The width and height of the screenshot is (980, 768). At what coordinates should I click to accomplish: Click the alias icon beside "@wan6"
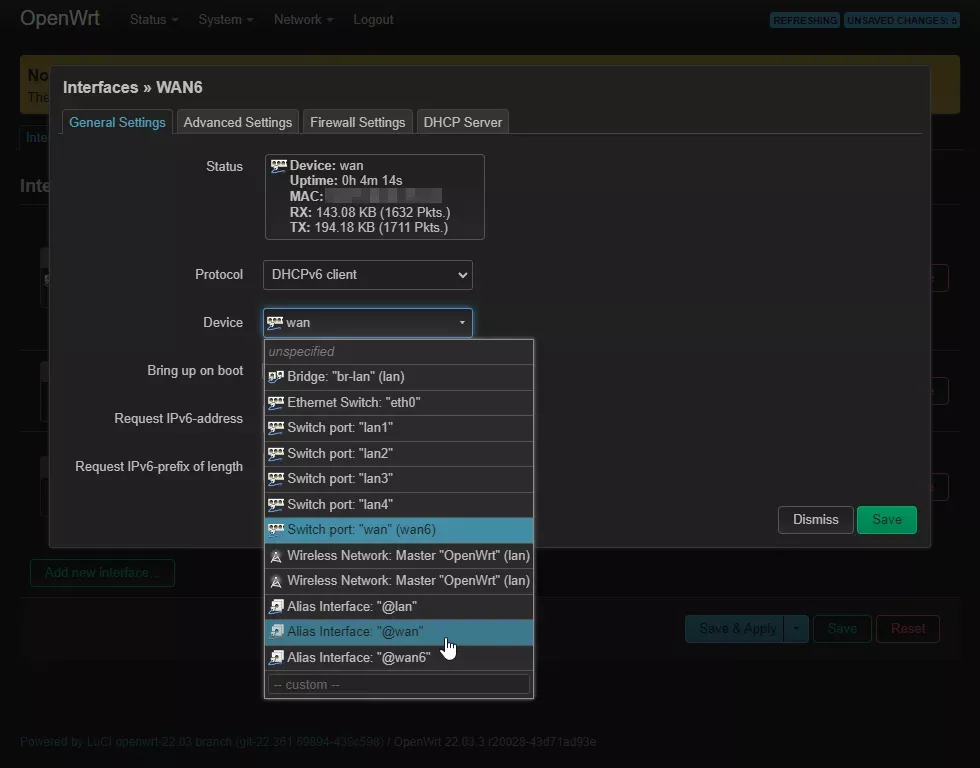276,657
